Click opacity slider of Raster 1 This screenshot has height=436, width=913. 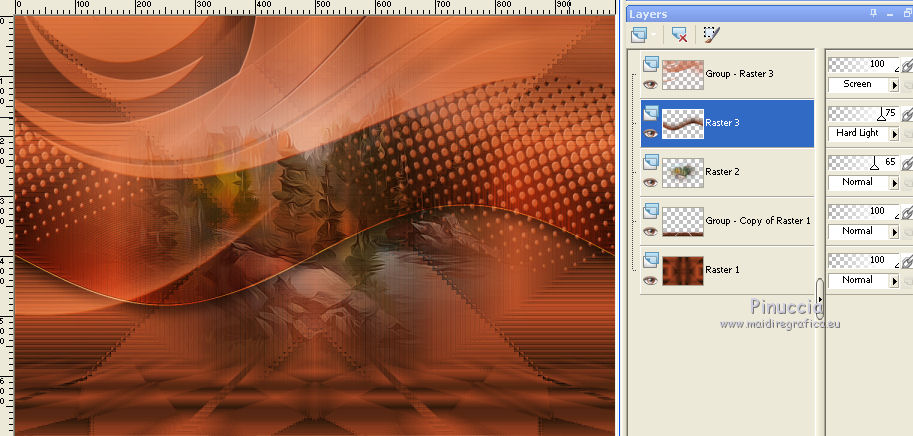pos(864,260)
